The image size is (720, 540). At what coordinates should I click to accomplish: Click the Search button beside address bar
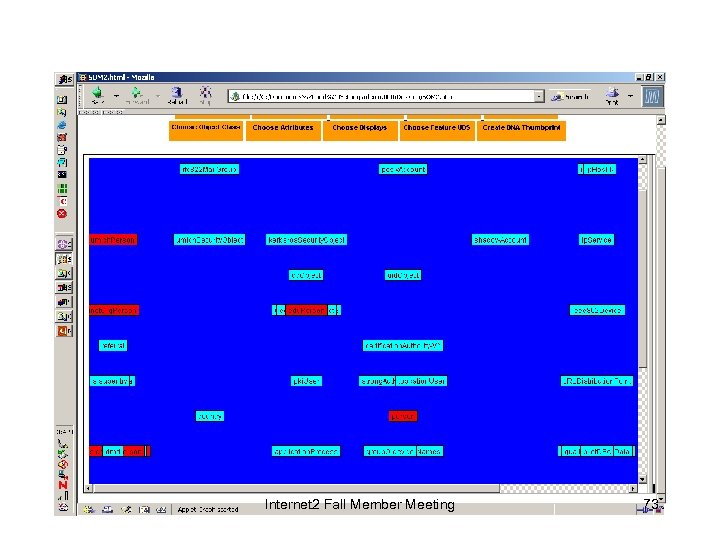pos(570,96)
